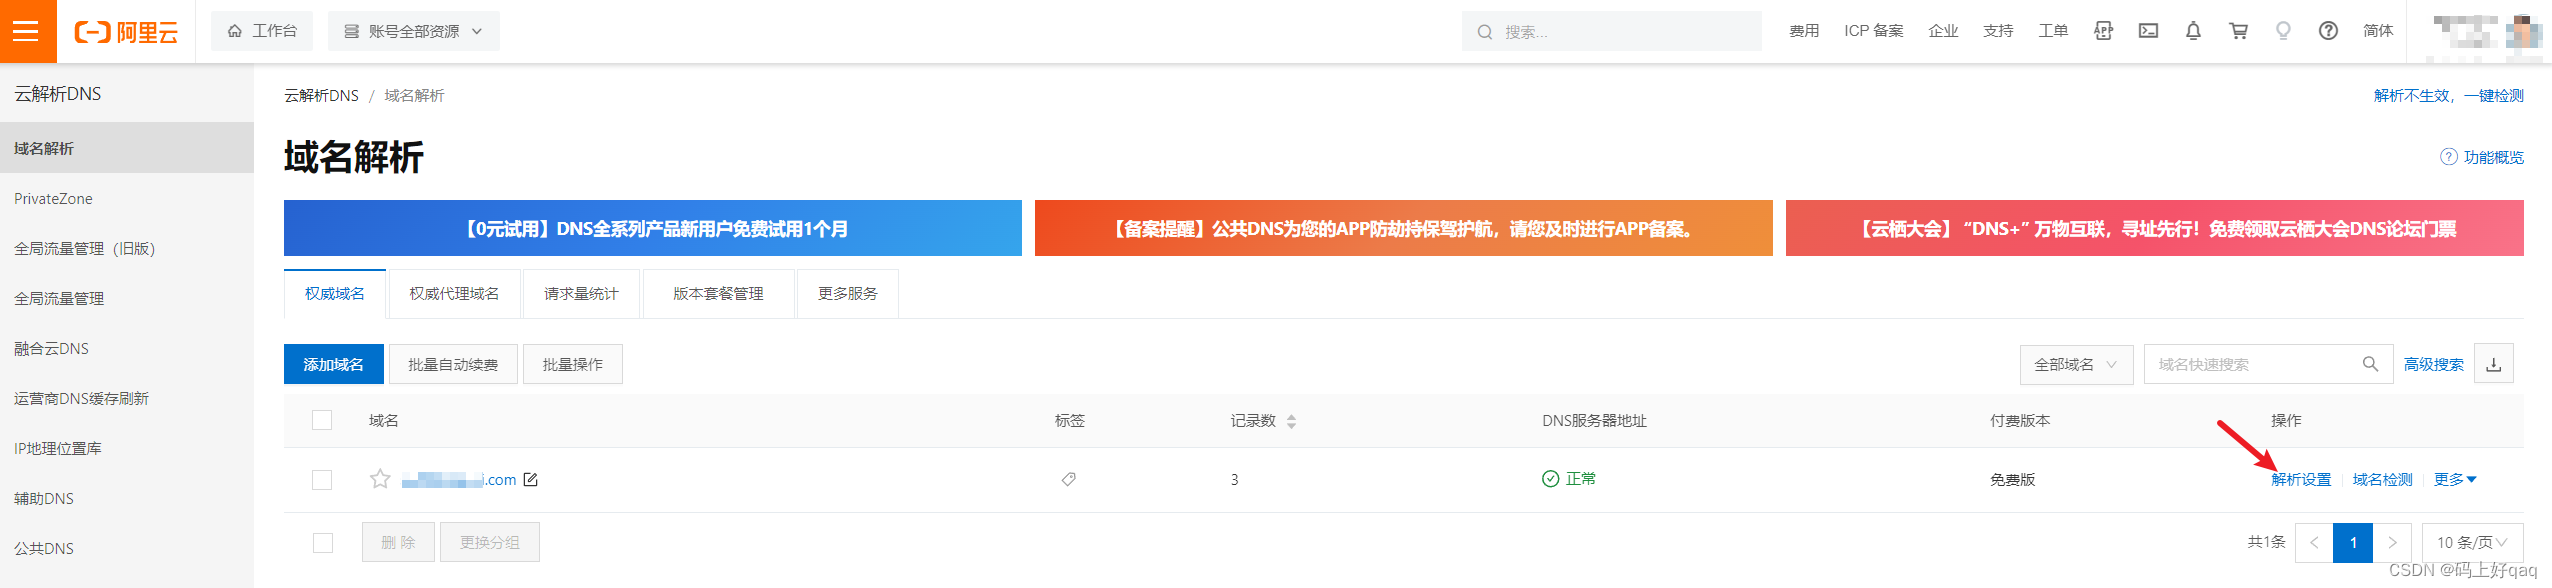Click 解析不生效，一键检测 link
Screen dimensions: 2552x588
[x=2448, y=95]
